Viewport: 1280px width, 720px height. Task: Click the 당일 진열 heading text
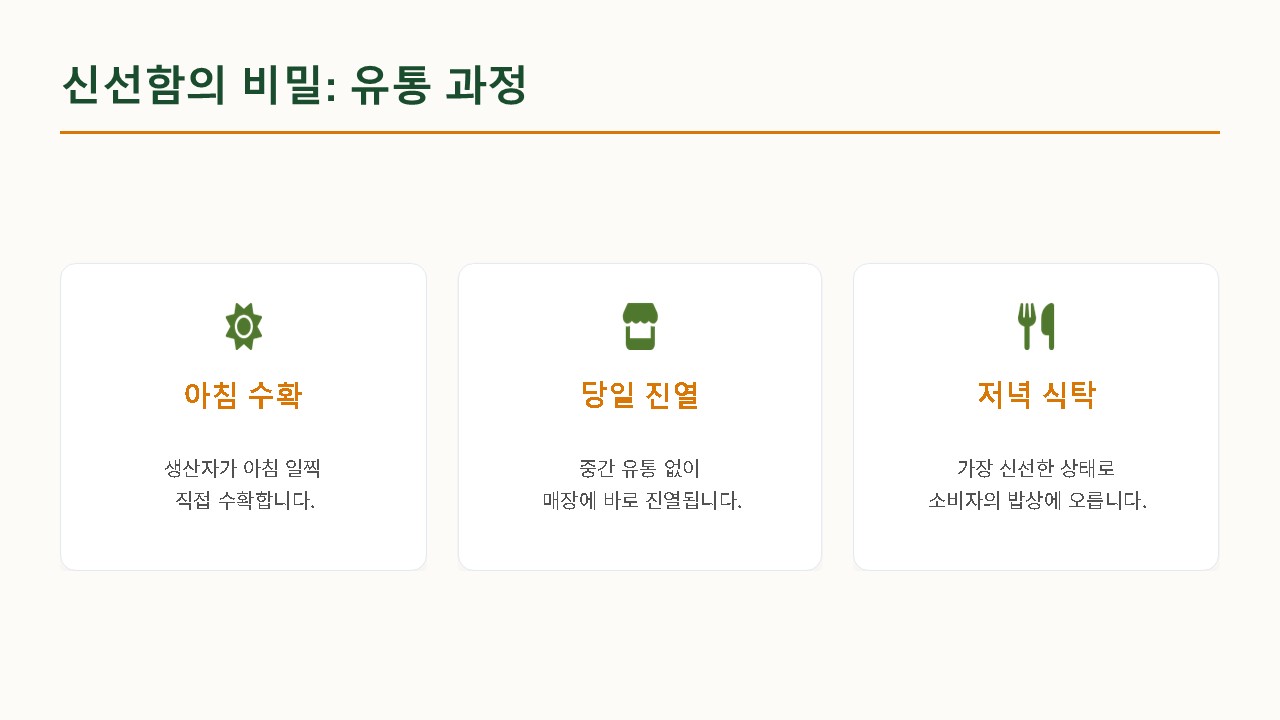click(x=640, y=395)
